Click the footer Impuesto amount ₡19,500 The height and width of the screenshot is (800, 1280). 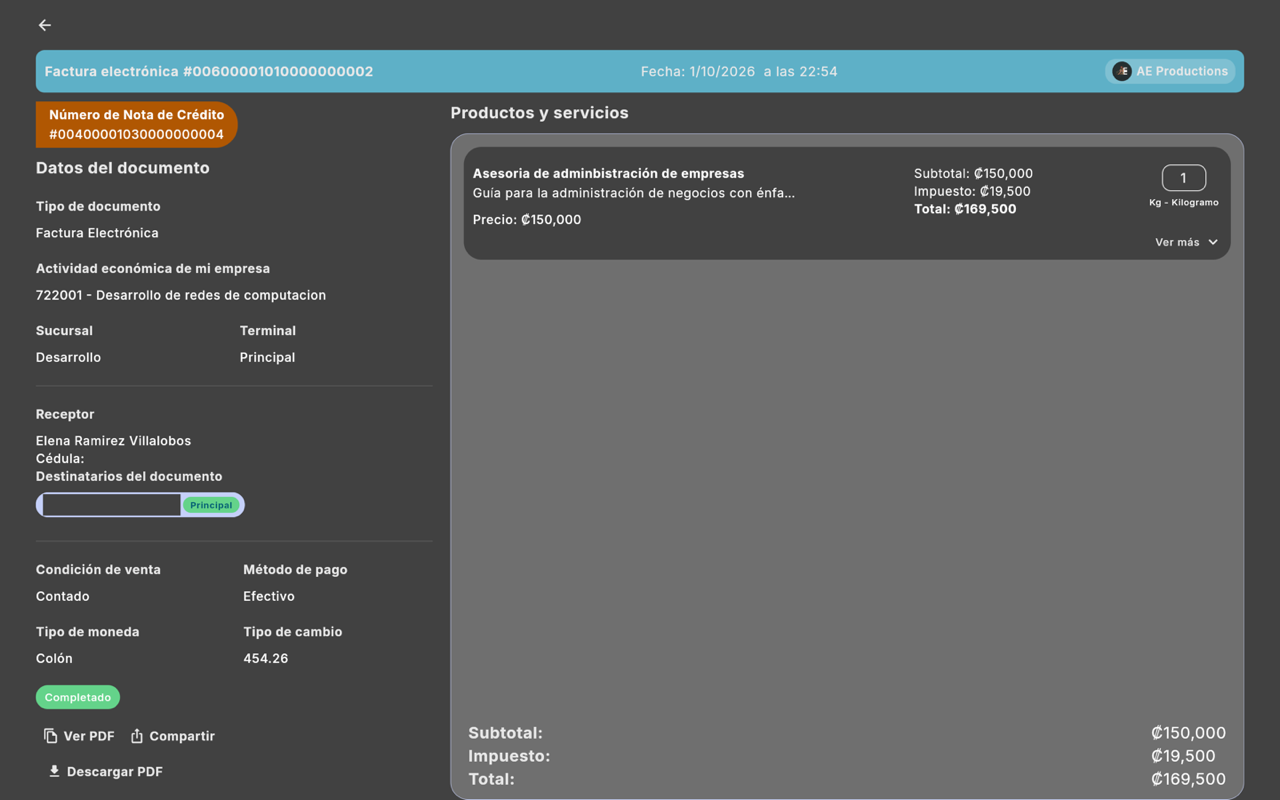(x=1183, y=756)
